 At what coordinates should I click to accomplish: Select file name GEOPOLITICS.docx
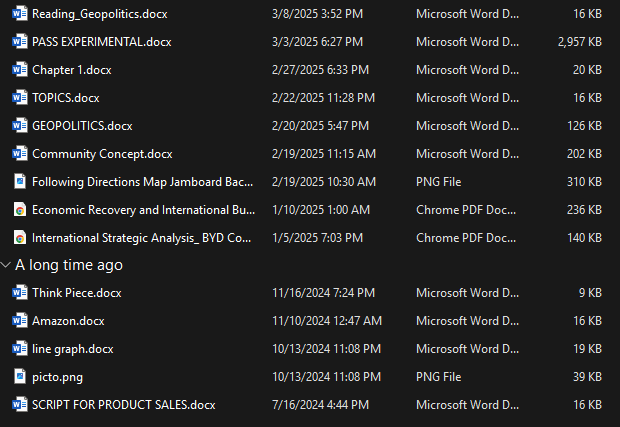point(82,126)
